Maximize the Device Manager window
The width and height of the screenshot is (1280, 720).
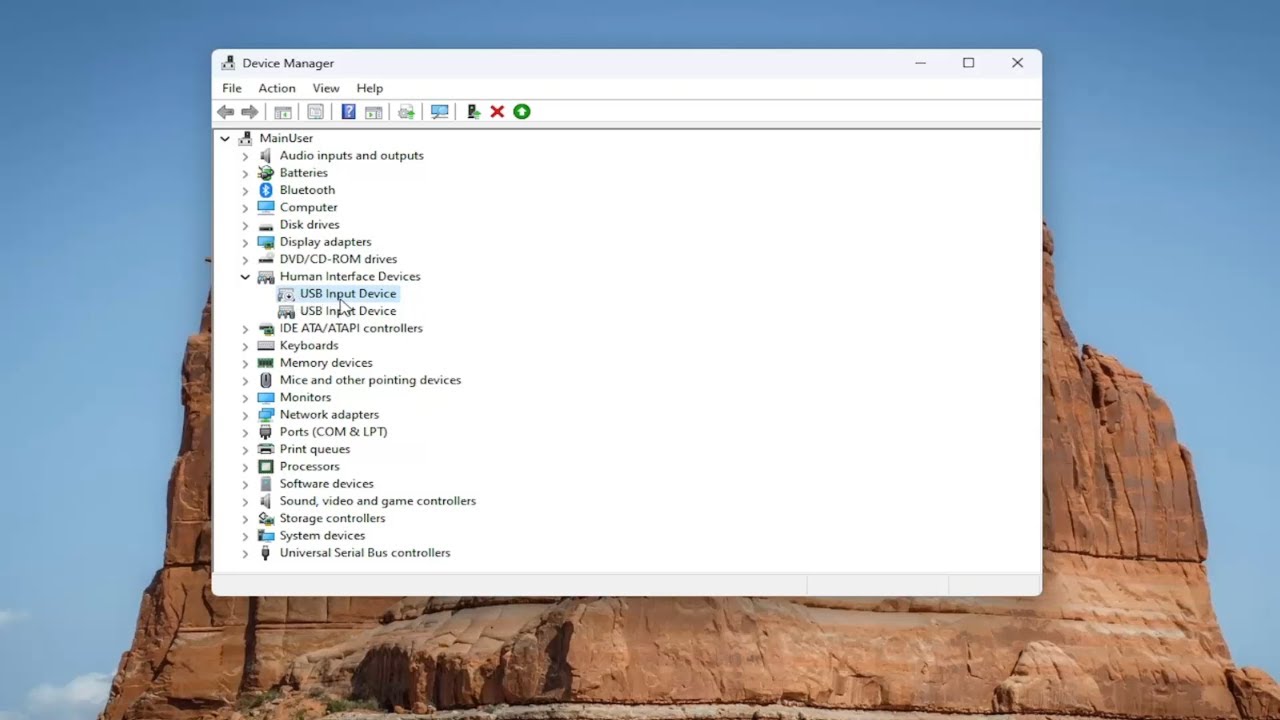click(x=968, y=63)
